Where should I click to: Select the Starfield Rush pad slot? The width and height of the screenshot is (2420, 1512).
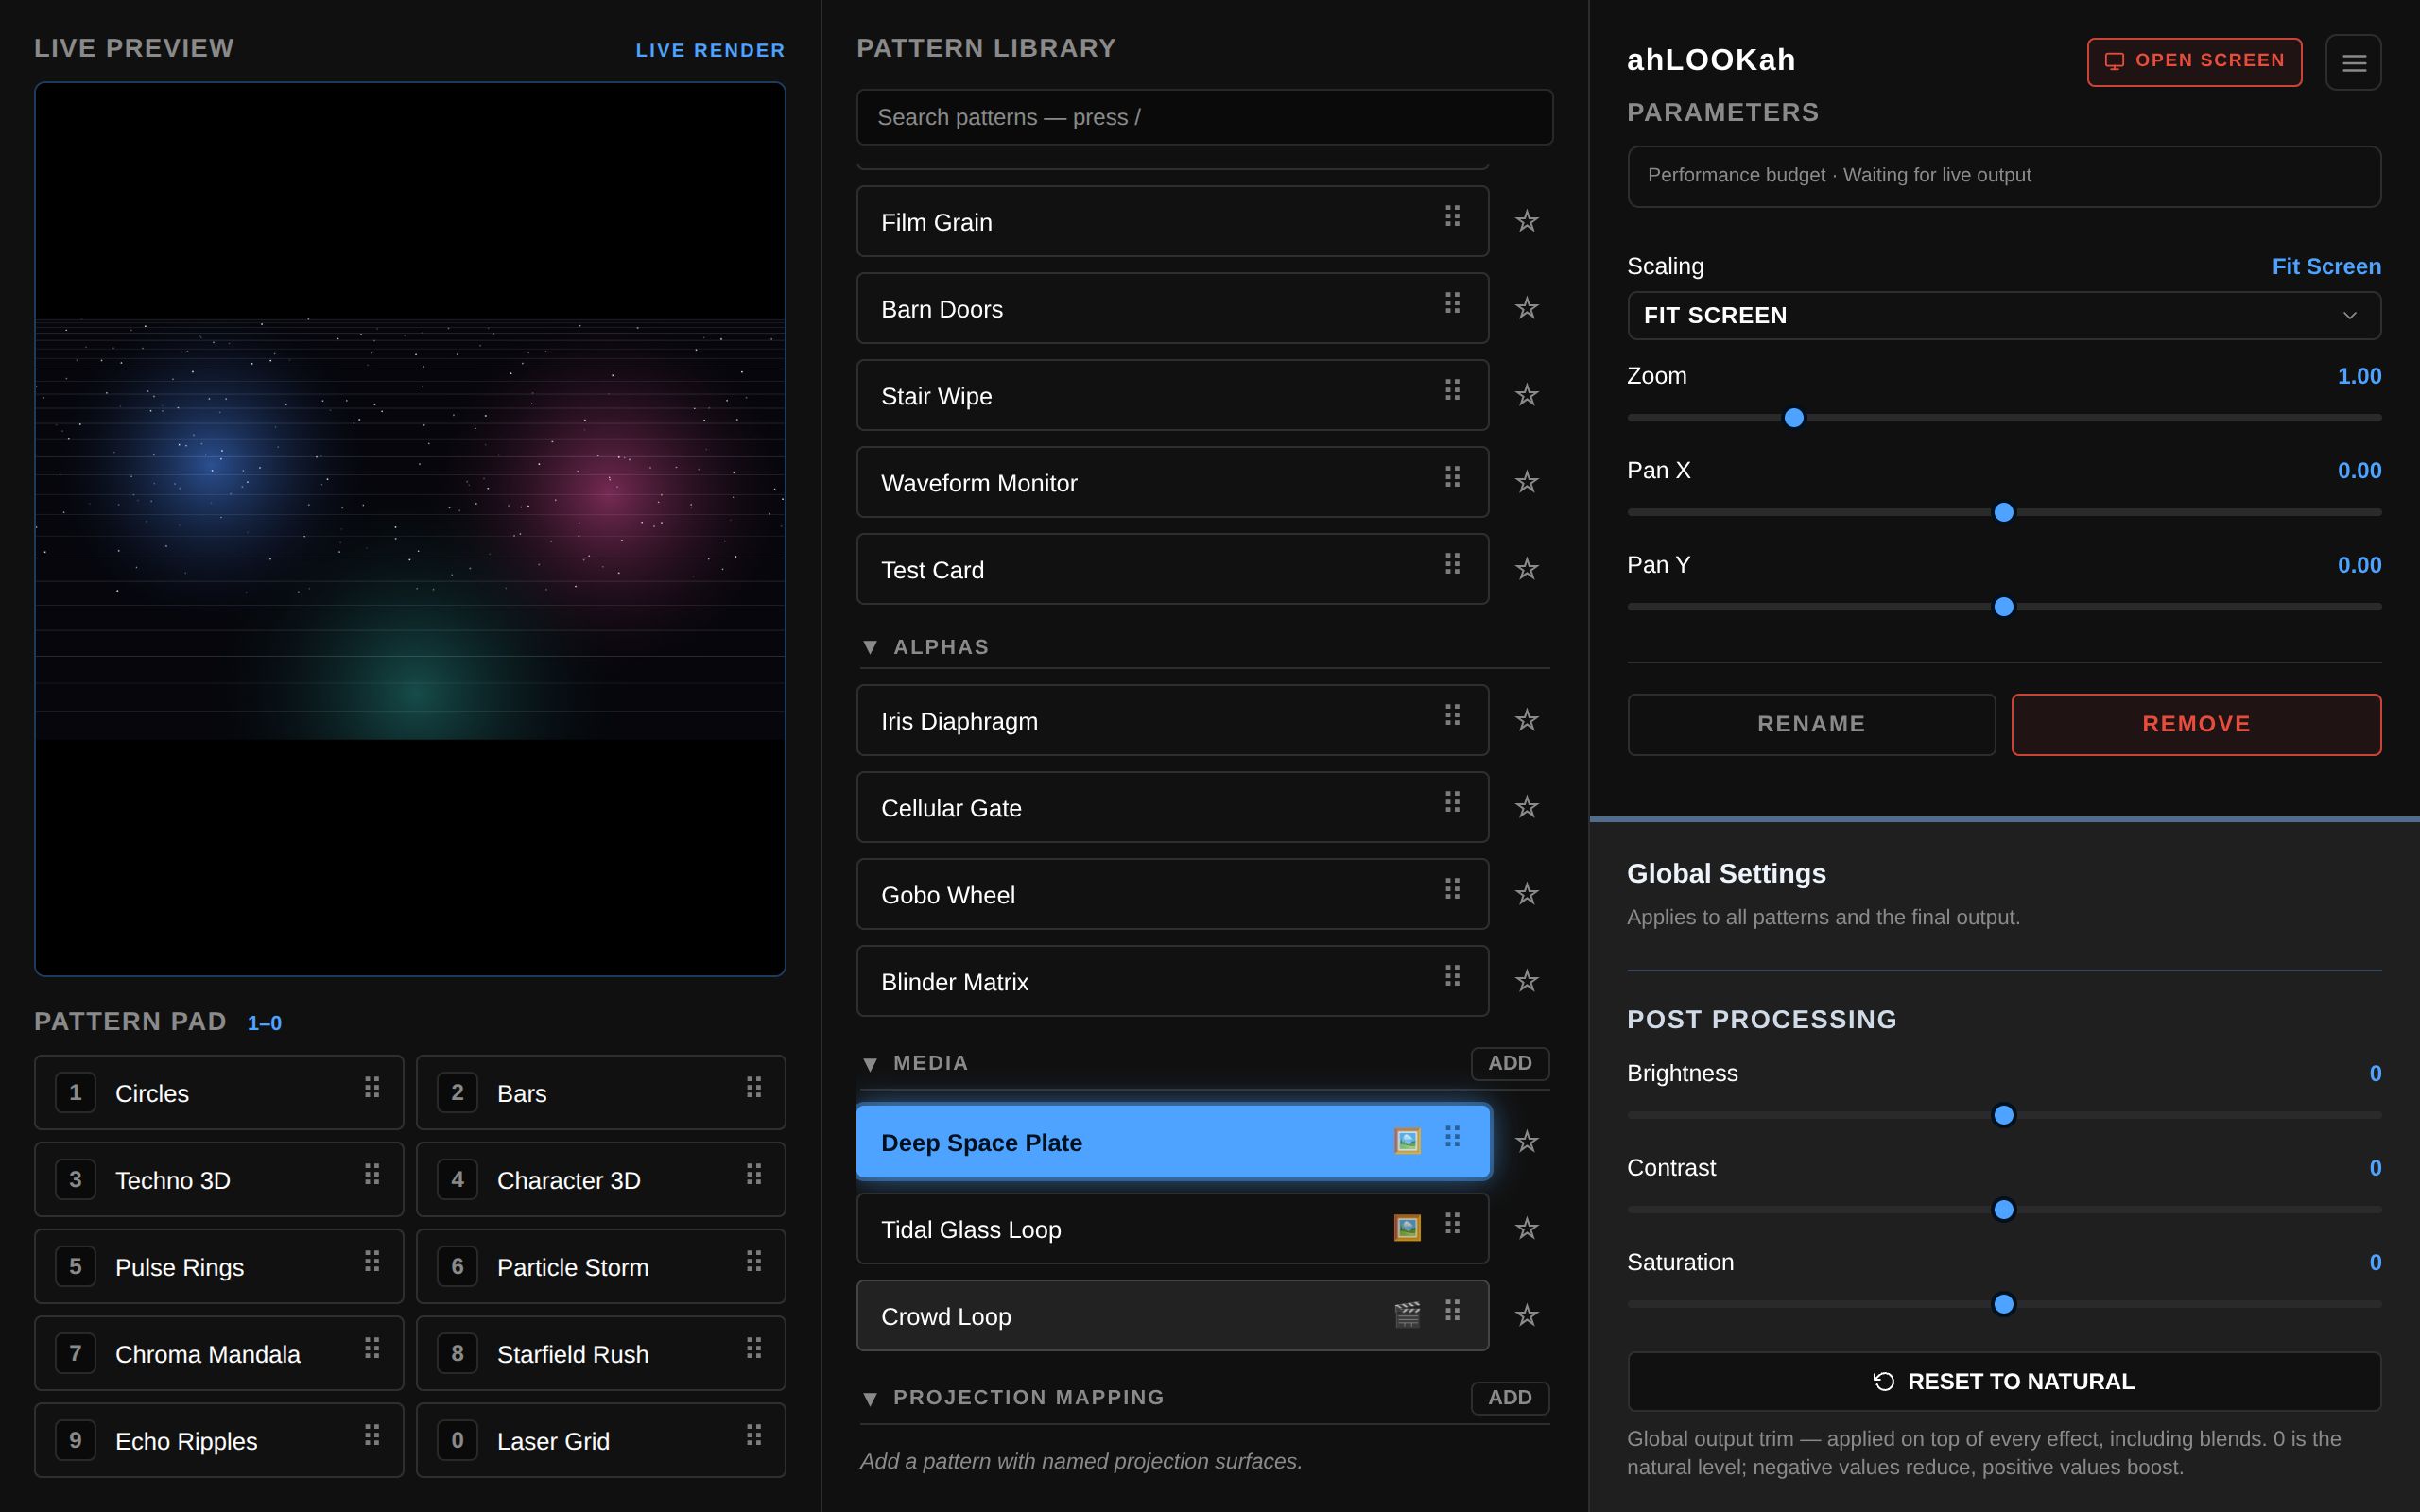click(601, 1354)
